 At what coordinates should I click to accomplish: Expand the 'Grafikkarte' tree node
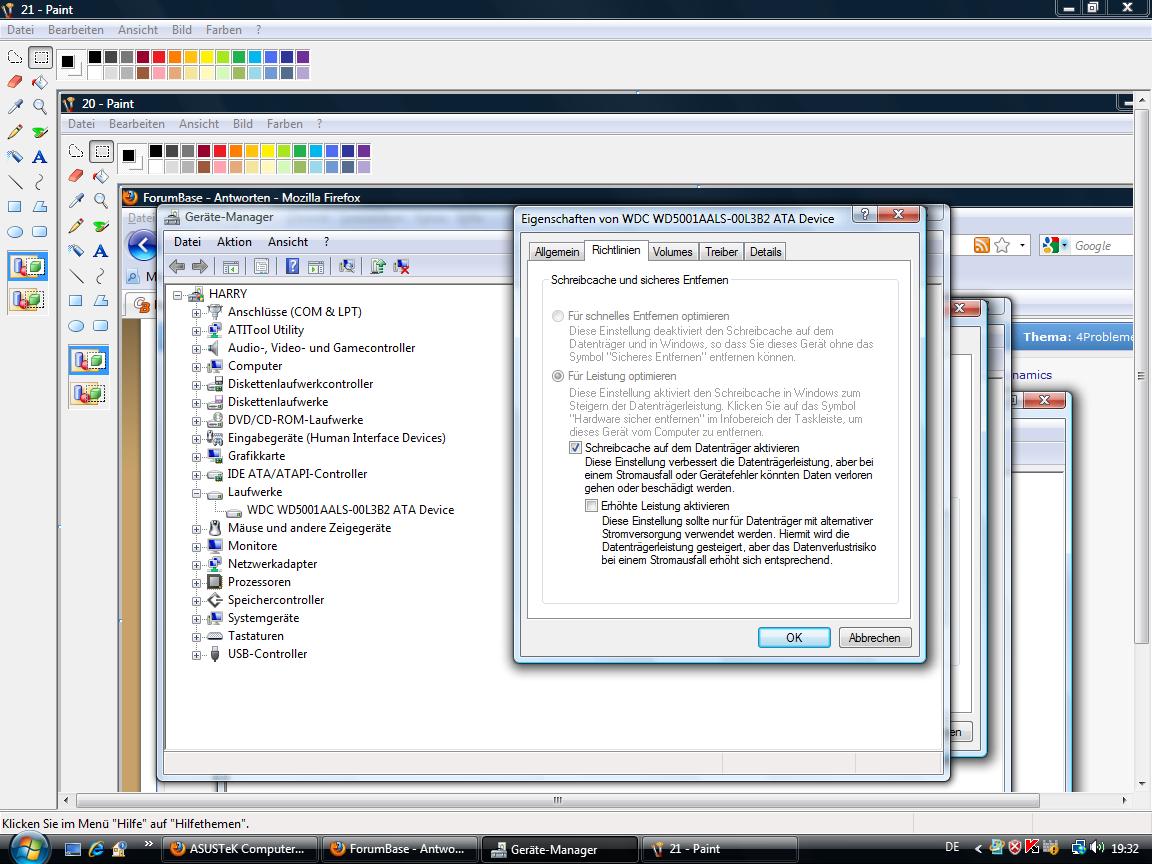point(196,457)
